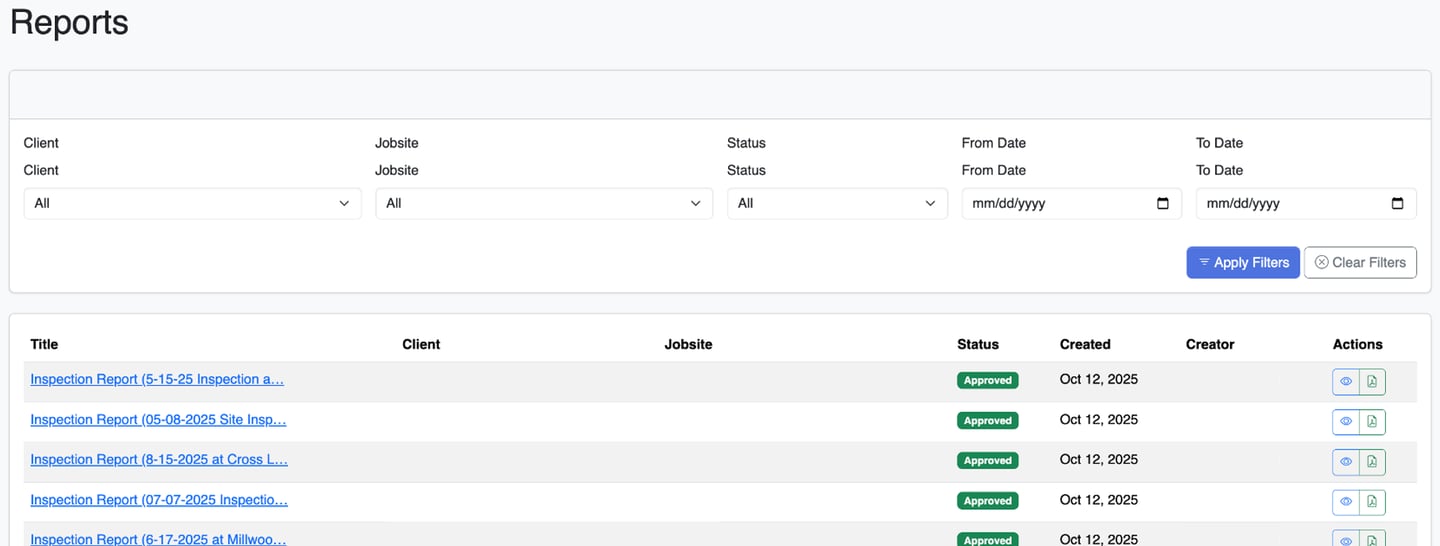This screenshot has height=546, width=1440.
Task: Click the Reports page heading
Action: pos(69,22)
